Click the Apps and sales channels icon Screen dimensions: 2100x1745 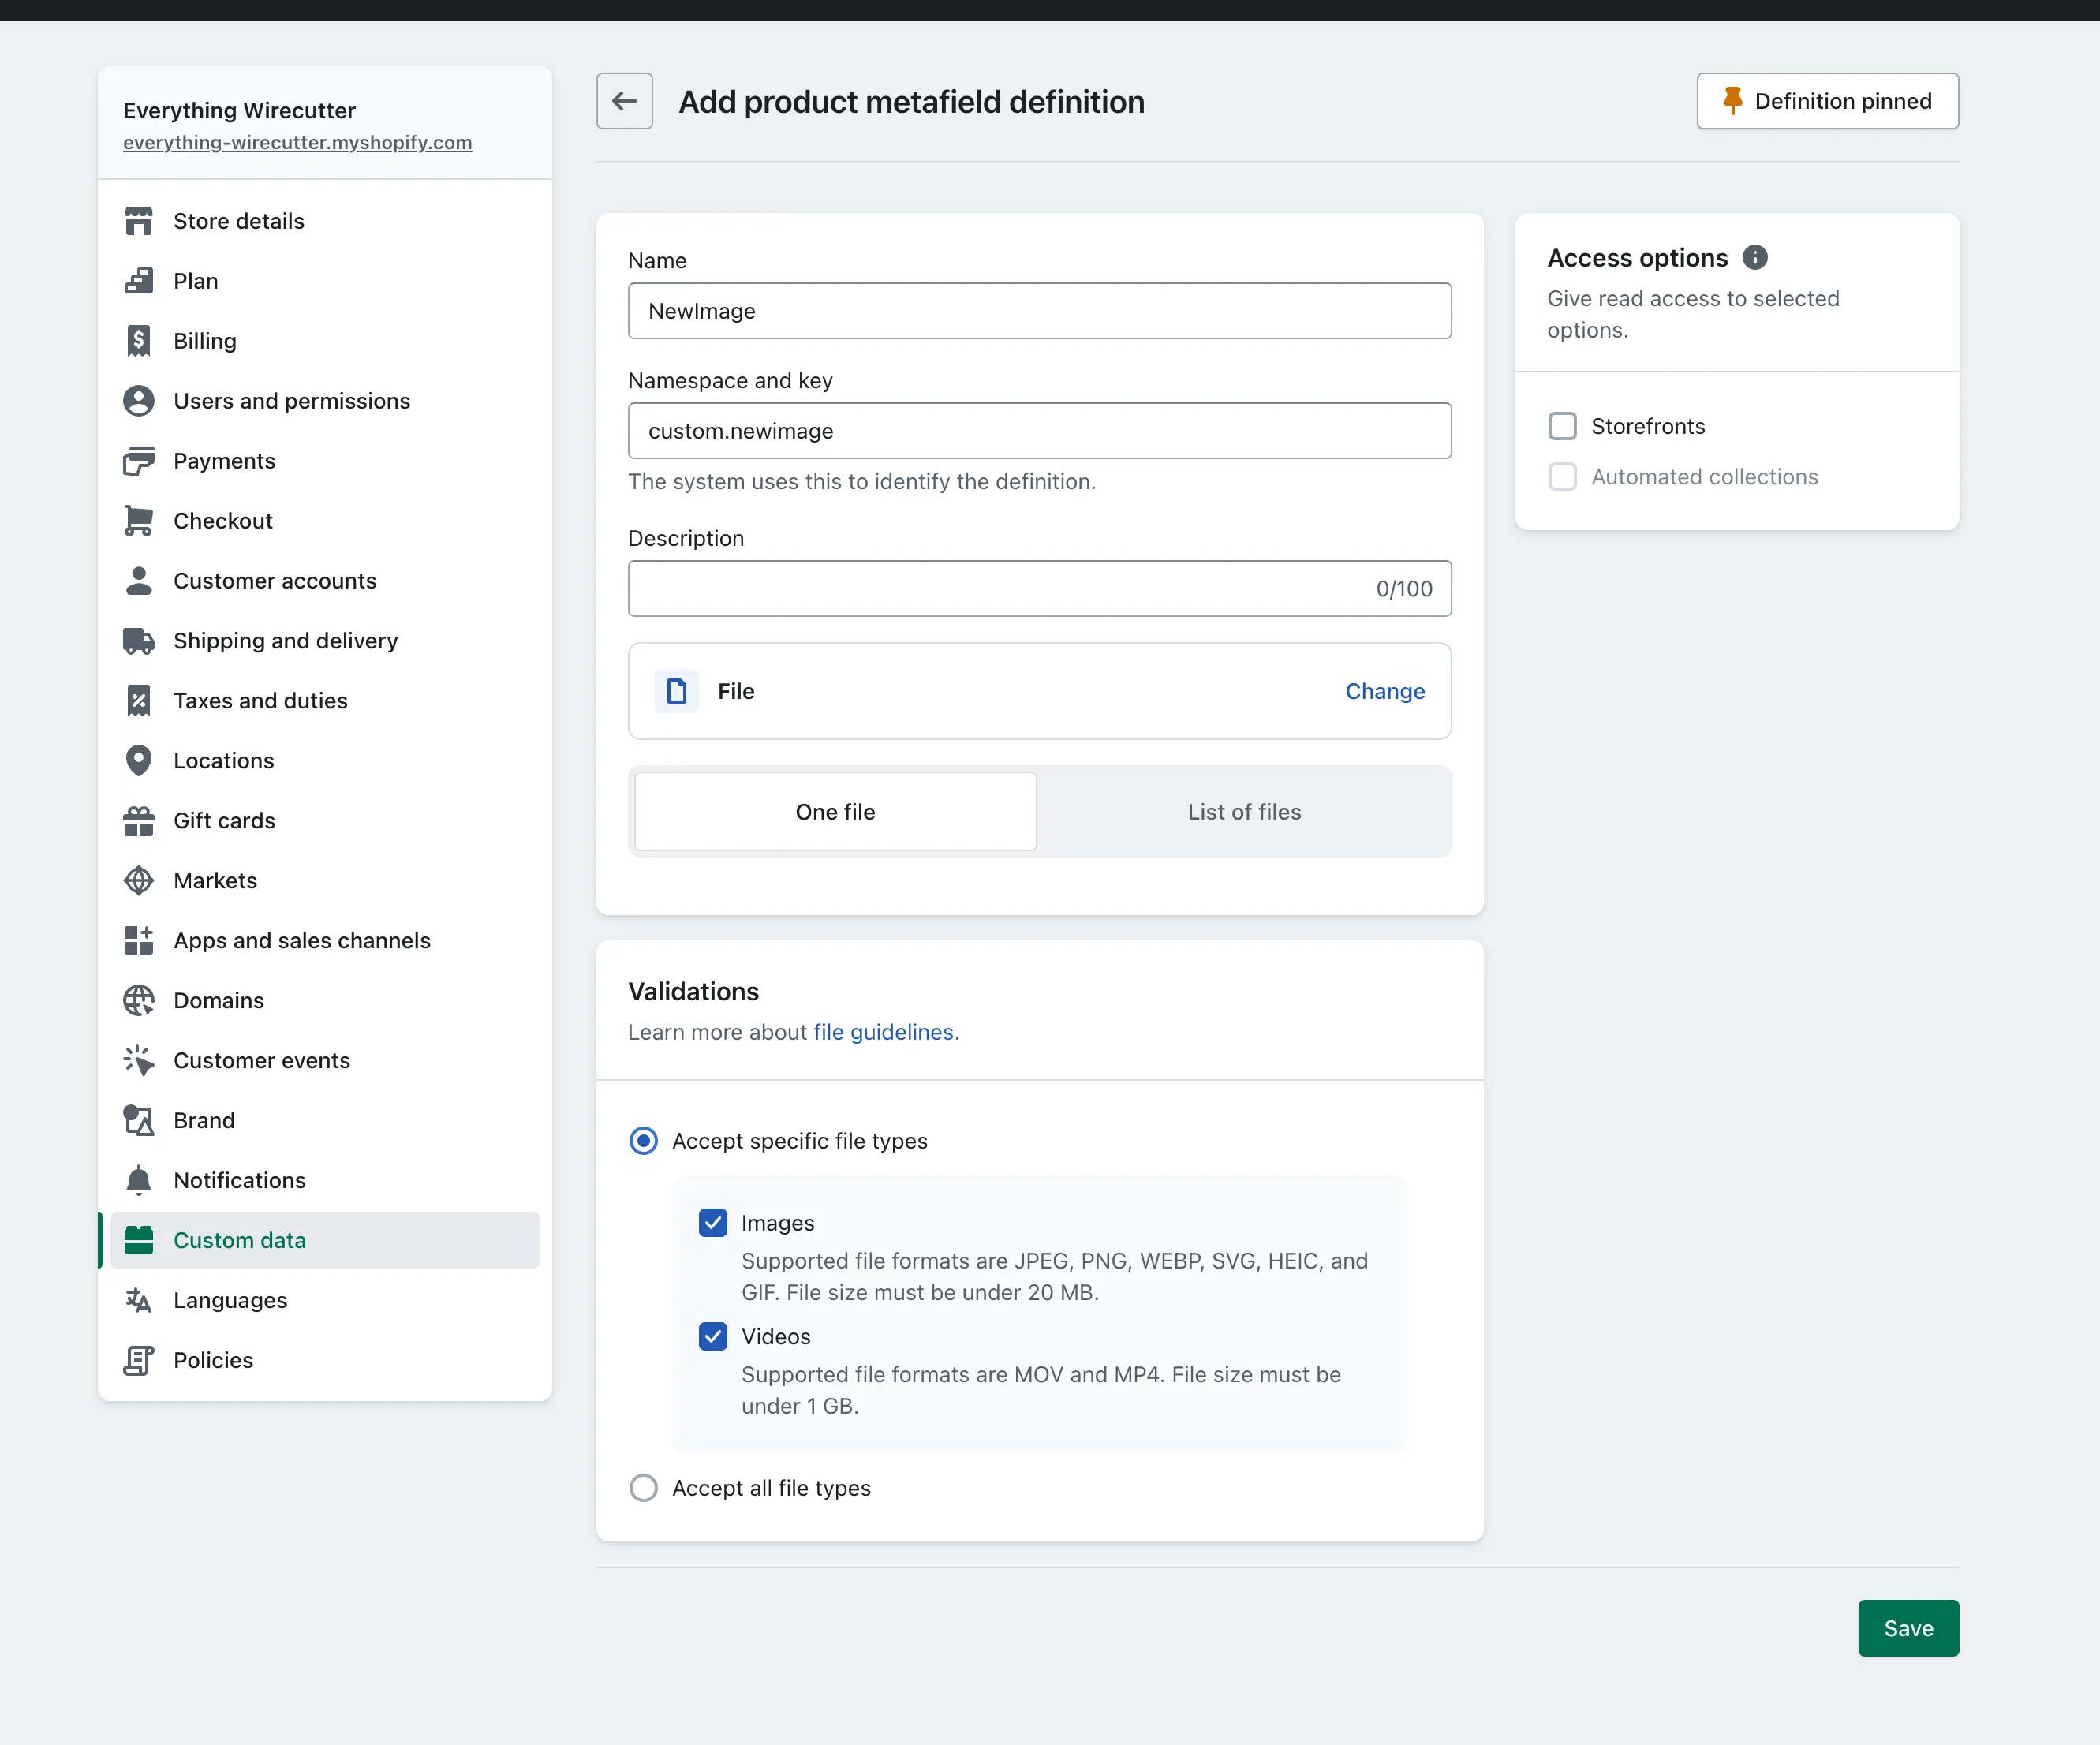[139, 941]
